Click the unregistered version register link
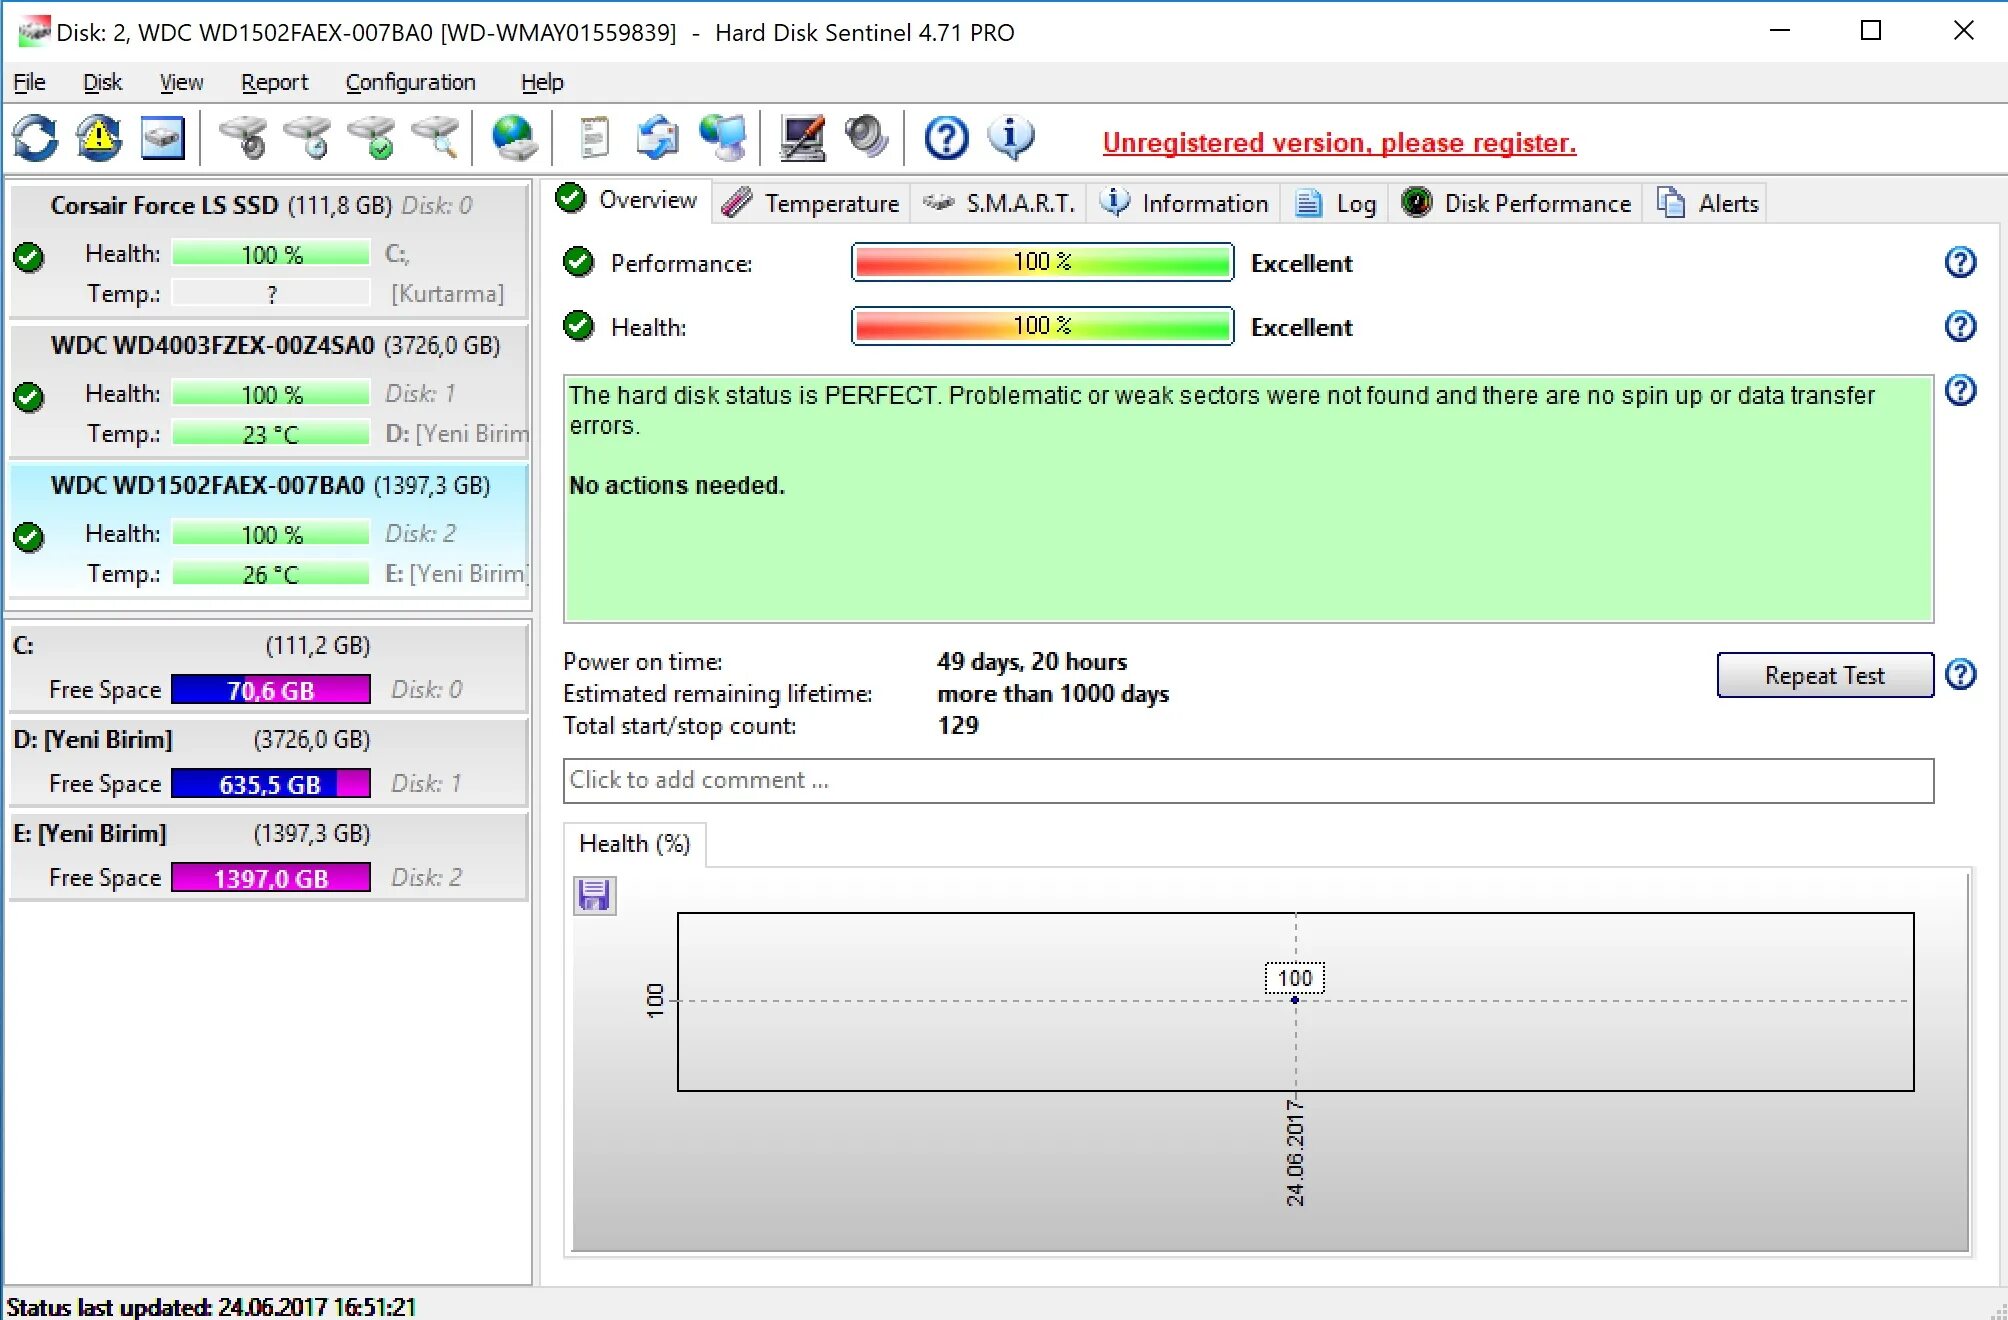2008x1320 pixels. (x=1339, y=143)
